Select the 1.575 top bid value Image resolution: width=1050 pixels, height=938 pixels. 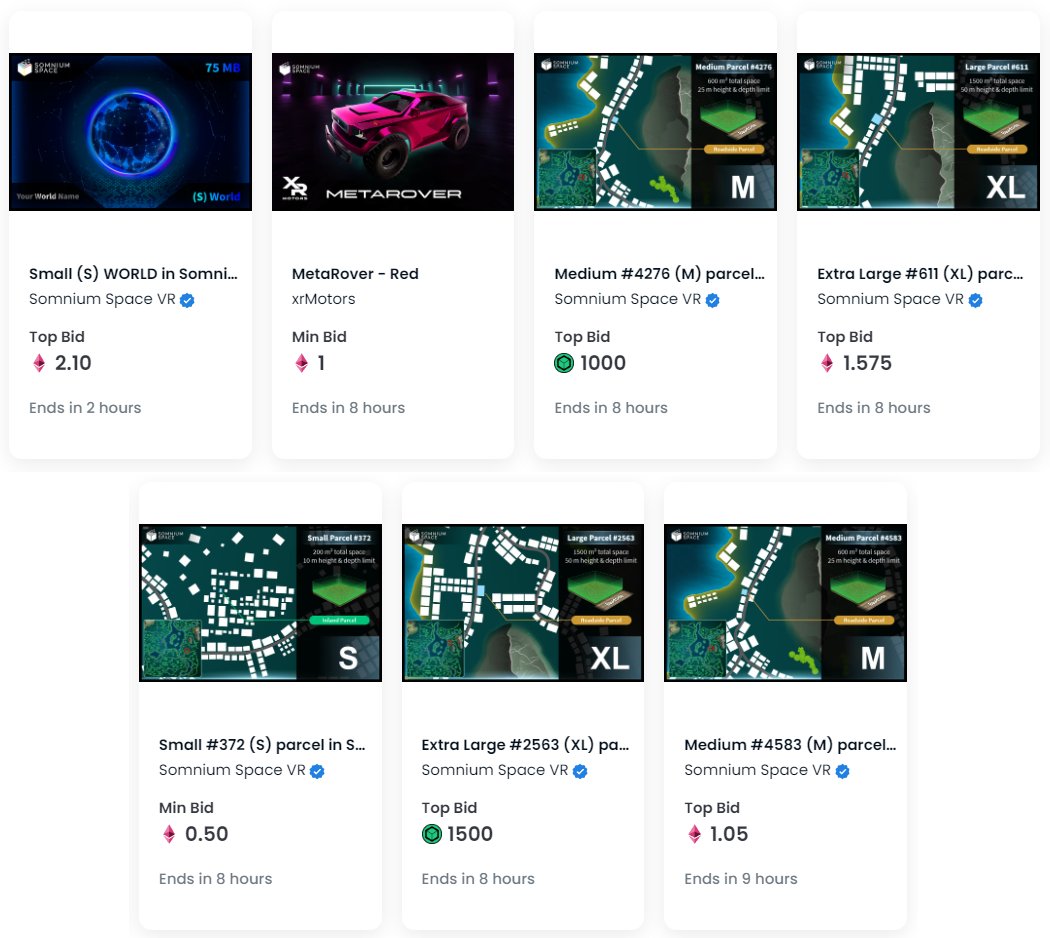point(867,363)
